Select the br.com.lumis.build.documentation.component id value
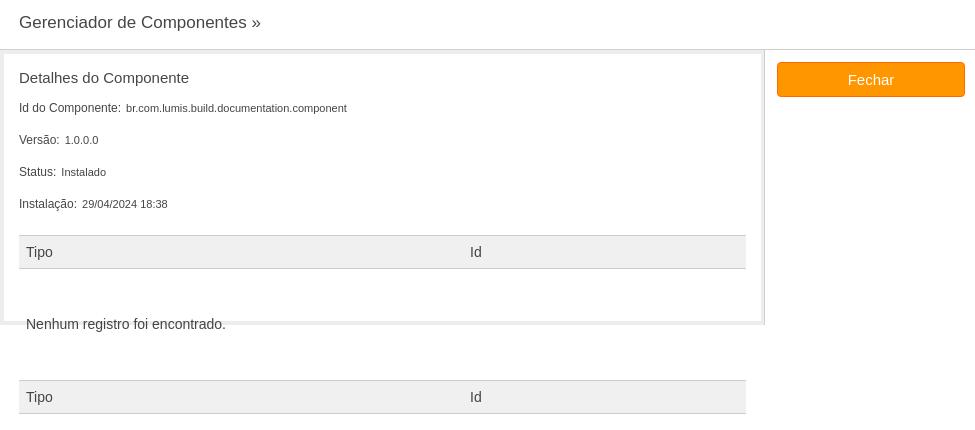 point(236,108)
